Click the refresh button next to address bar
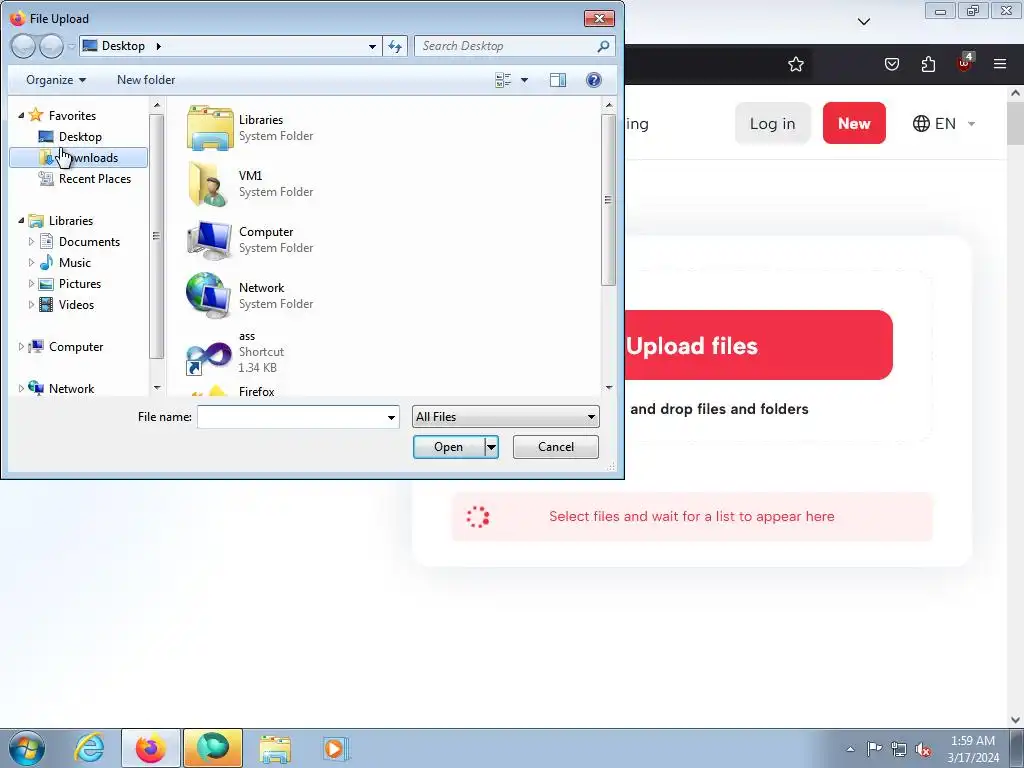 tap(395, 46)
